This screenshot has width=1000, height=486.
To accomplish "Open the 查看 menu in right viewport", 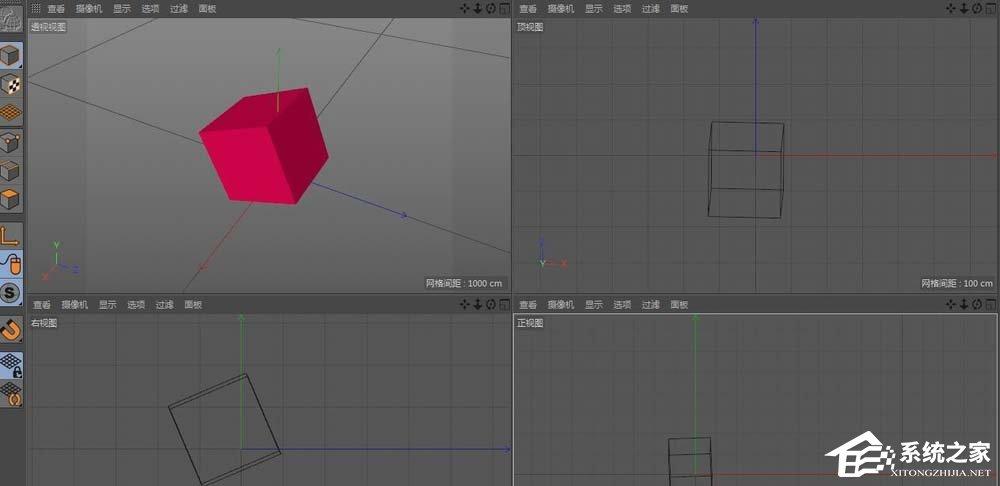I will [x=42, y=305].
